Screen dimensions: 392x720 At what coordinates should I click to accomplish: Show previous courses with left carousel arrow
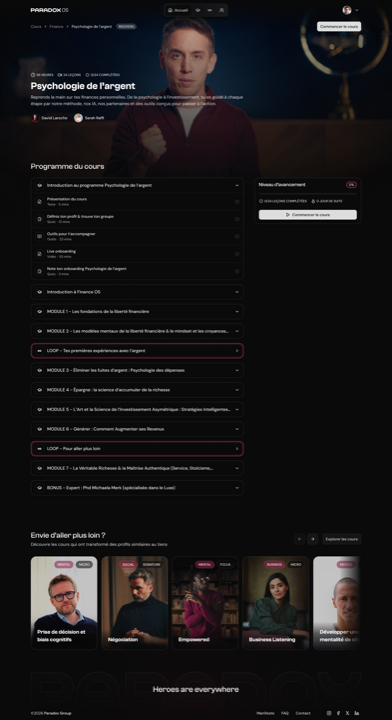[x=299, y=539]
